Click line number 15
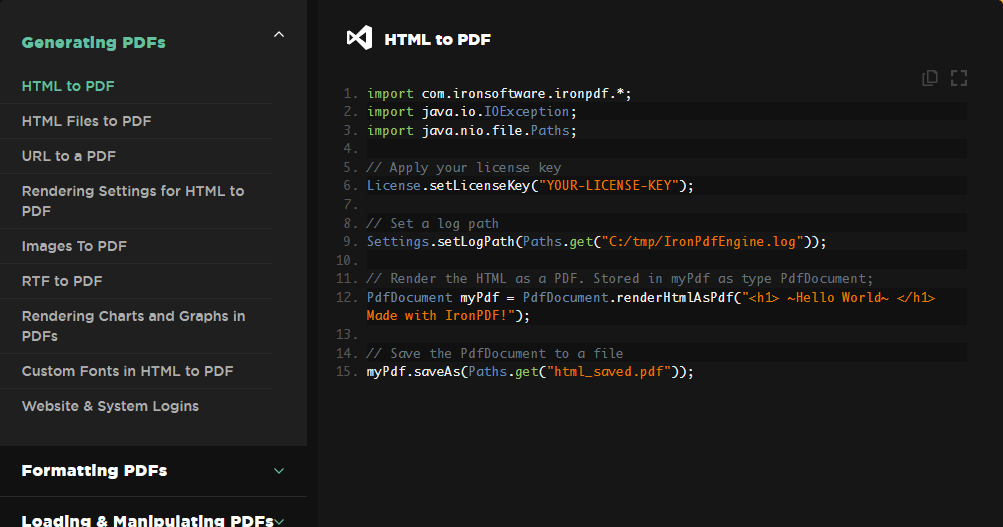1003x527 pixels. (x=347, y=372)
